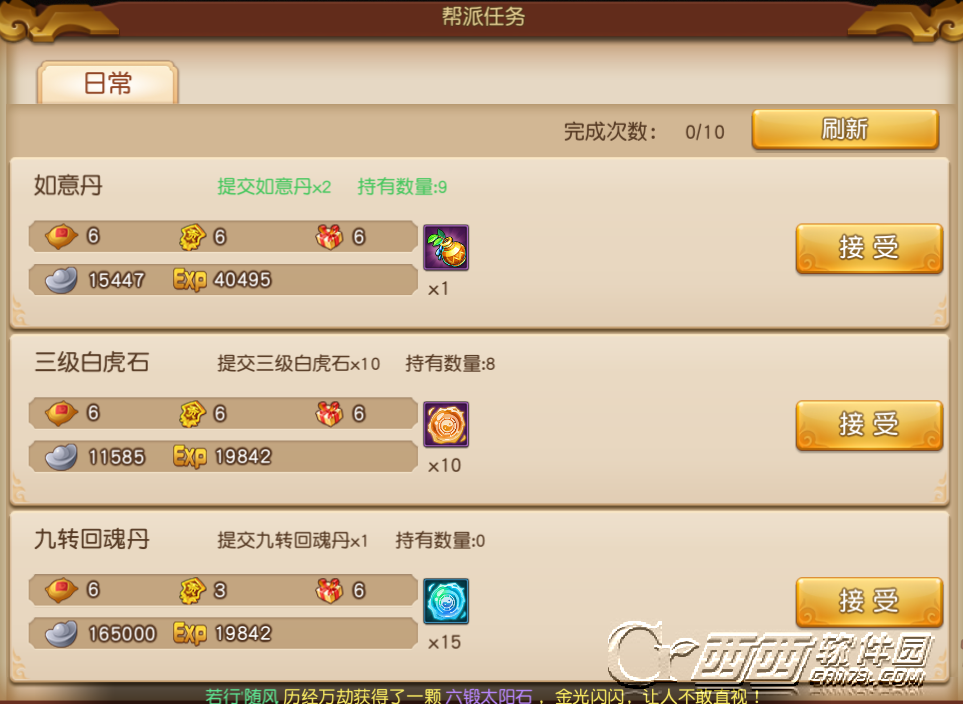The height and width of the screenshot is (704, 963).
Task: Click gift box icon in 三级白虎石 row
Action: tap(329, 413)
